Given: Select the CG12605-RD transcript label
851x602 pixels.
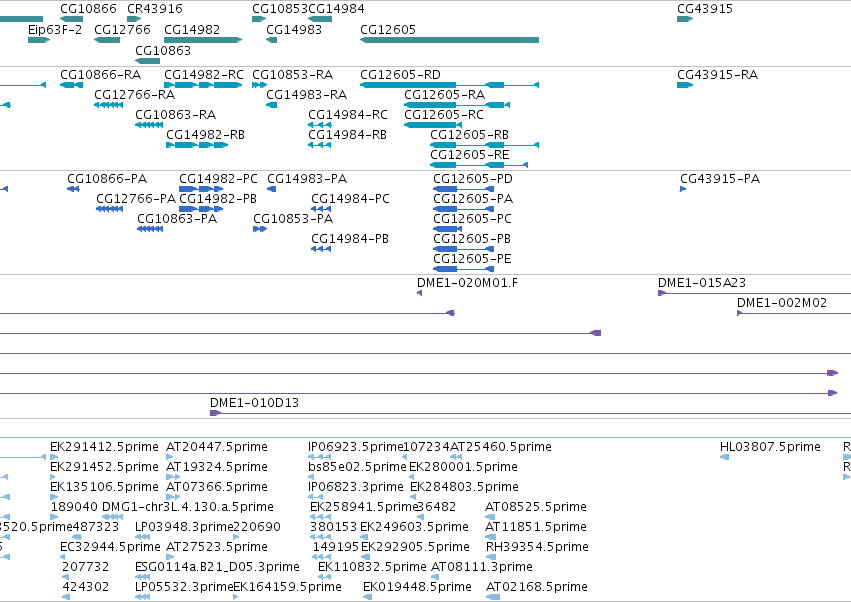Looking at the screenshot, I should tap(401, 74).
